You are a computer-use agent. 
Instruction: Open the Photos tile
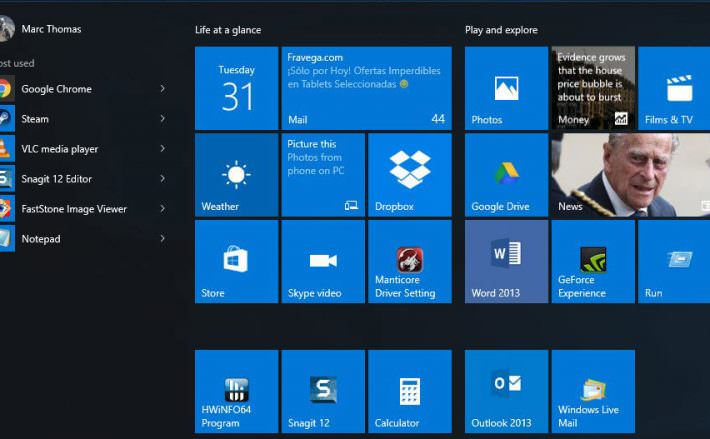506,88
